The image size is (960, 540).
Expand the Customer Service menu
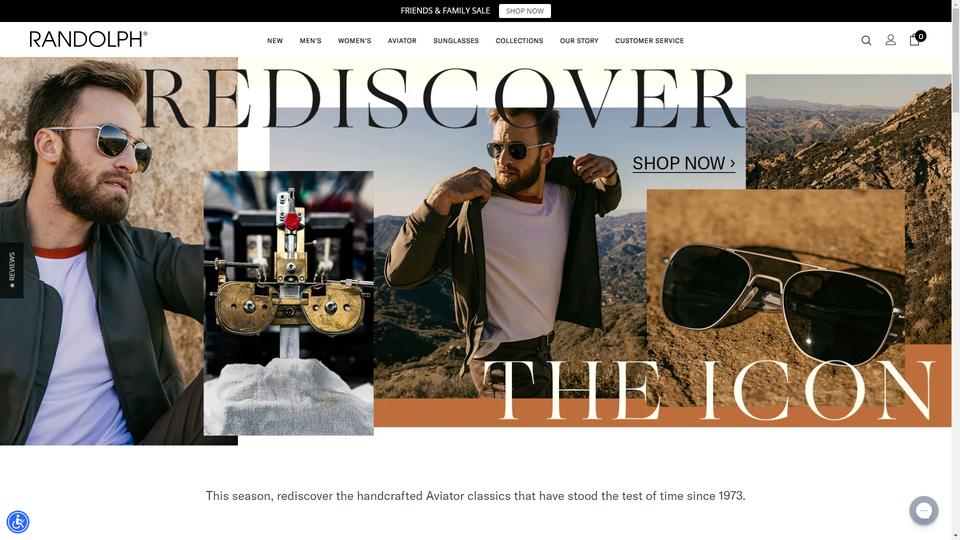click(650, 40)
